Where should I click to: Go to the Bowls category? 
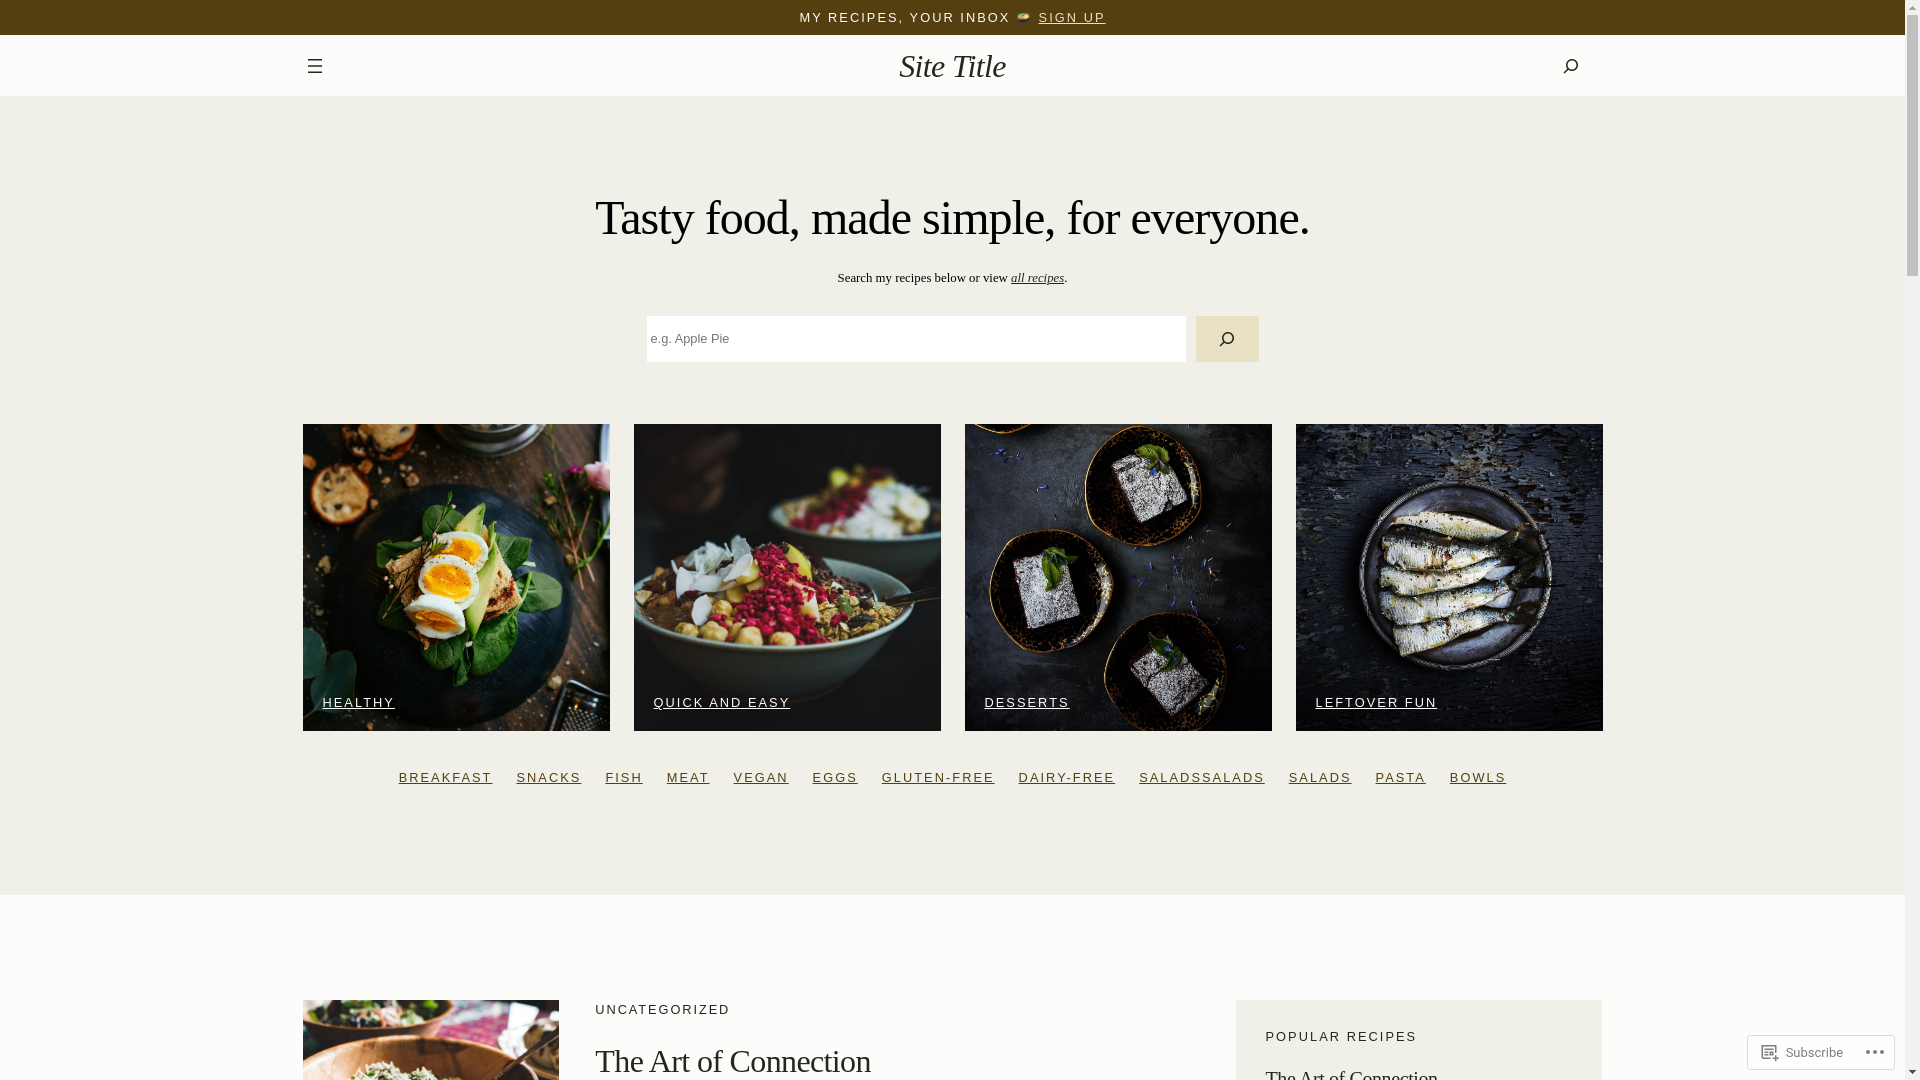pyautogui.click(x=1477, y=778)
